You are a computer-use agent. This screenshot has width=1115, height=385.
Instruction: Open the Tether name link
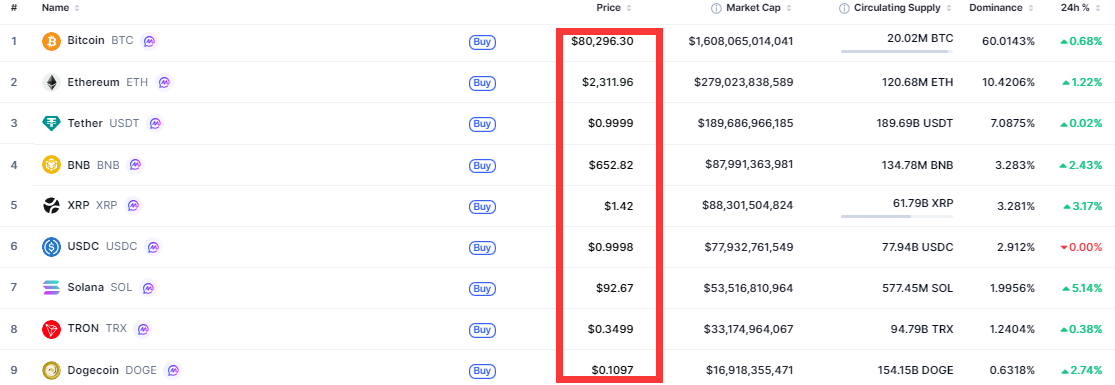click(x=85, y=123)
